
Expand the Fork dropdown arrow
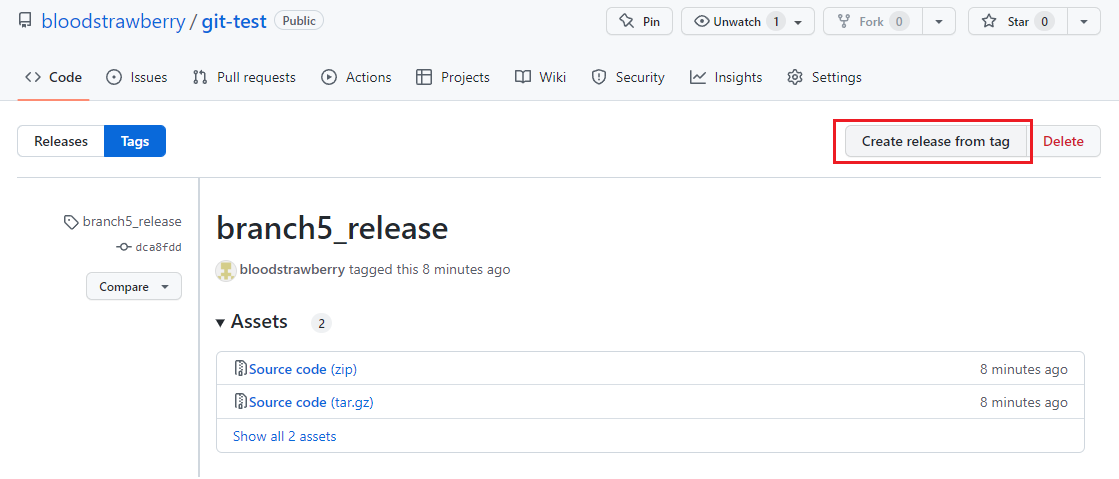click(x=939, y=21)
